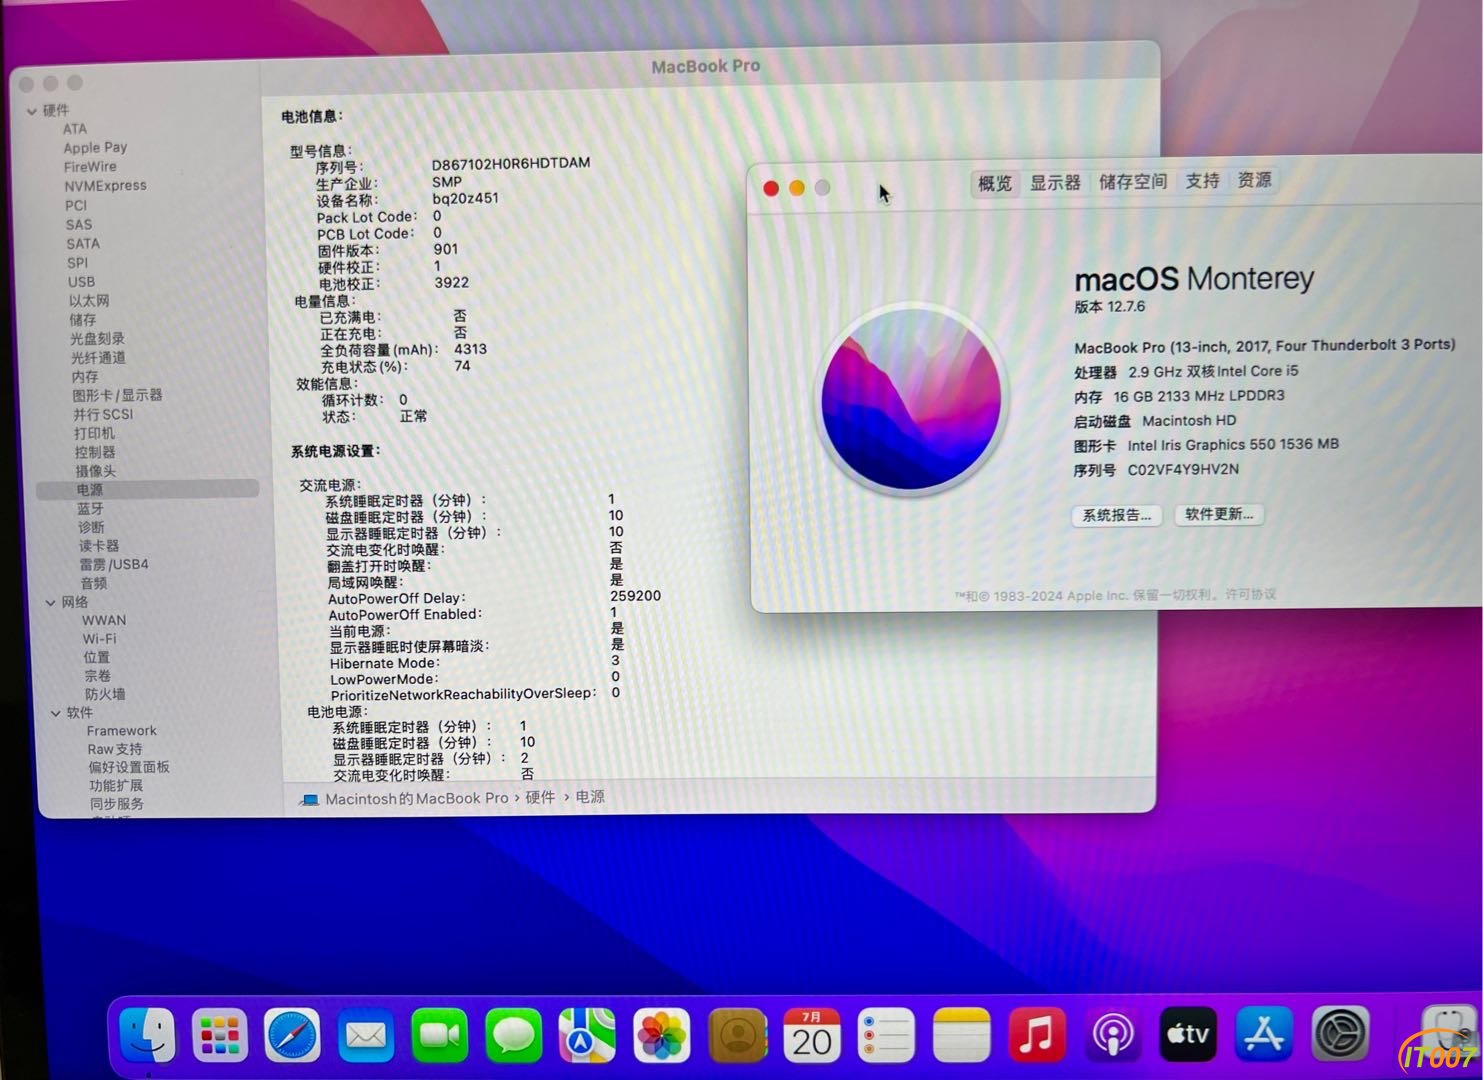Viewport: 1483px width, 1080px height.
Task: Open the 支持 tab
Action: coord(1202,180)
